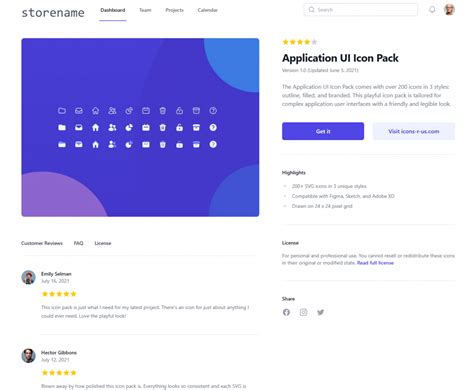Click the product preview image
This screenshot has height=390, width=474.
[140, 127]
